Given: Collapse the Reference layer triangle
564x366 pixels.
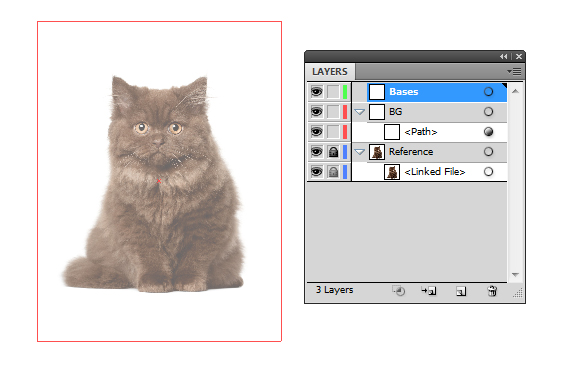Looking at the screenshot, I should pos(360,152).
